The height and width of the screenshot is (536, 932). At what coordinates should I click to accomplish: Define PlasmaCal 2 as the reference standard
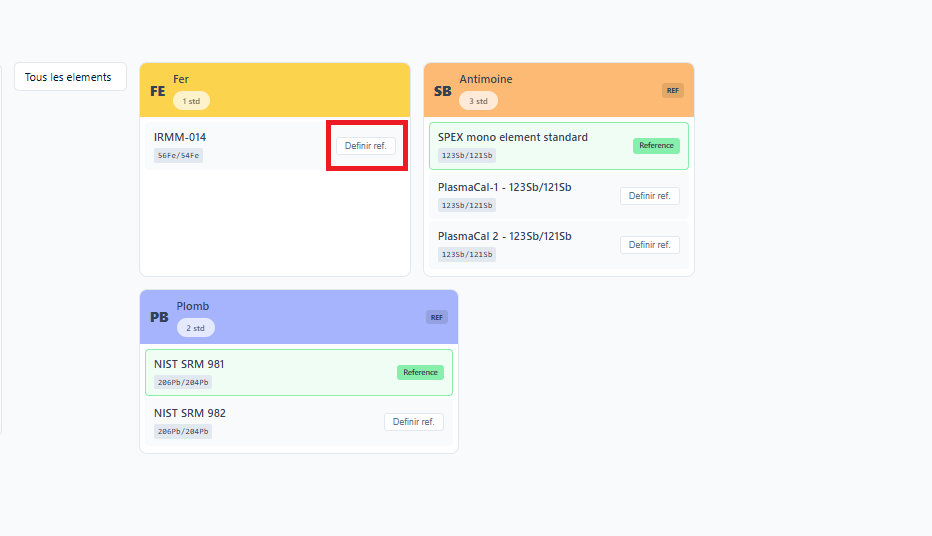click(x=649, y=245)
